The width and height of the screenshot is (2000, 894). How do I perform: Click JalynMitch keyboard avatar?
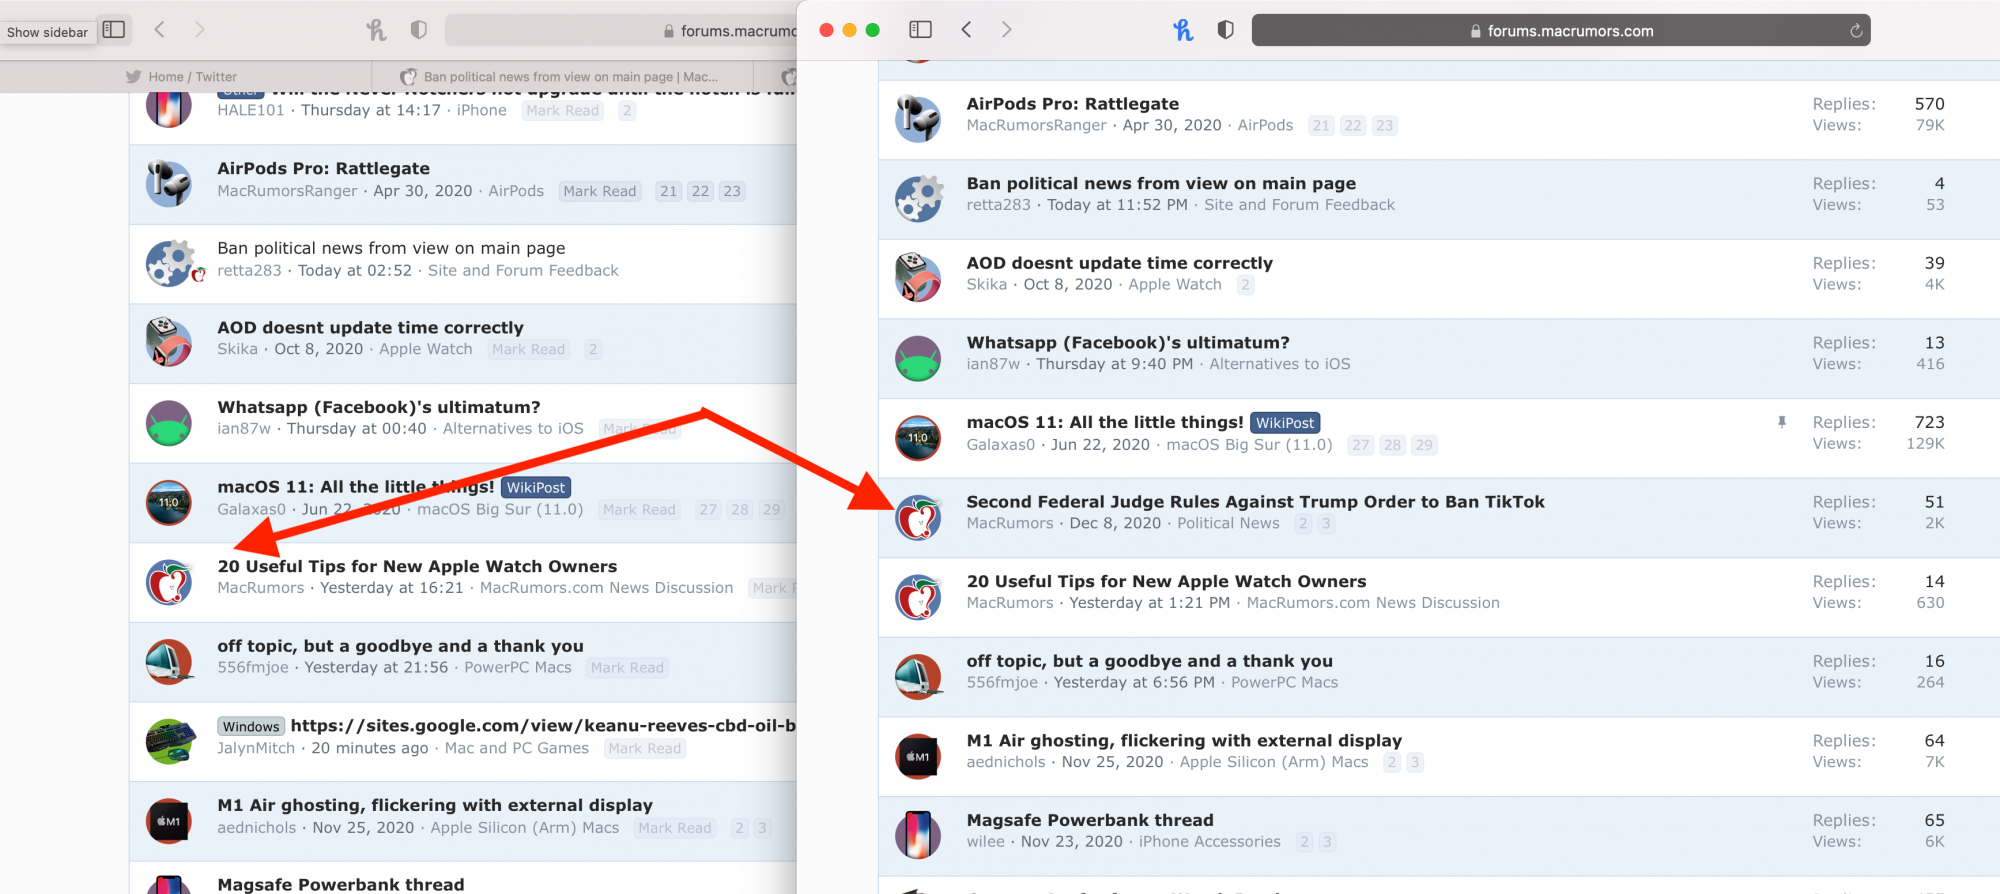[x=169, y=742]
